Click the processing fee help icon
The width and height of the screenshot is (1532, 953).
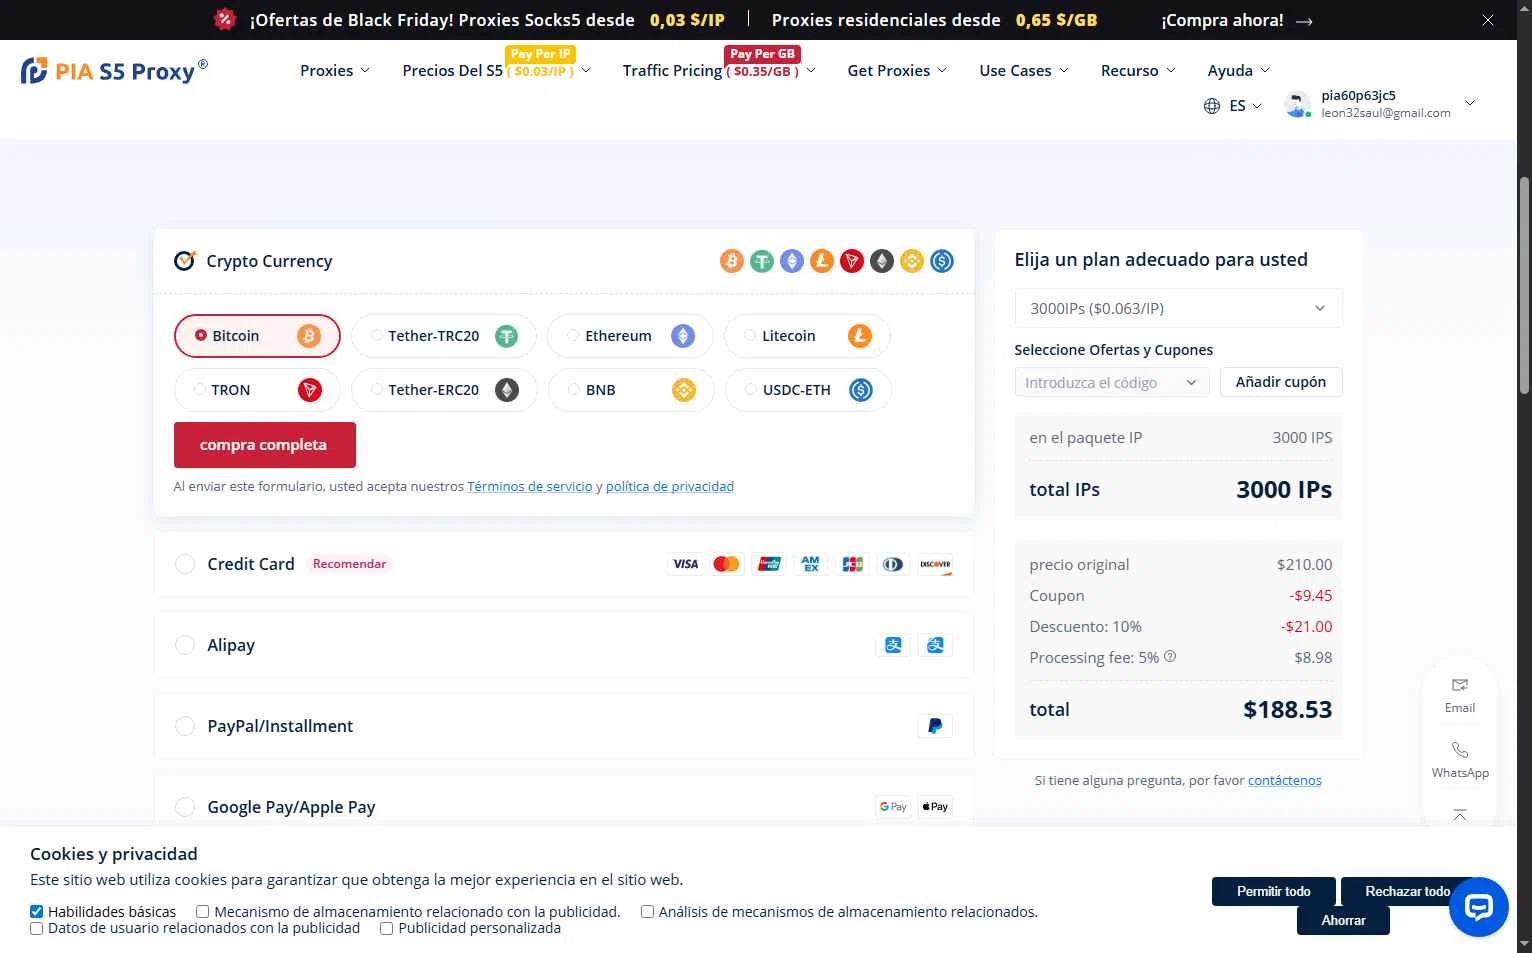pyautogui.click(x=1170, y=657)
